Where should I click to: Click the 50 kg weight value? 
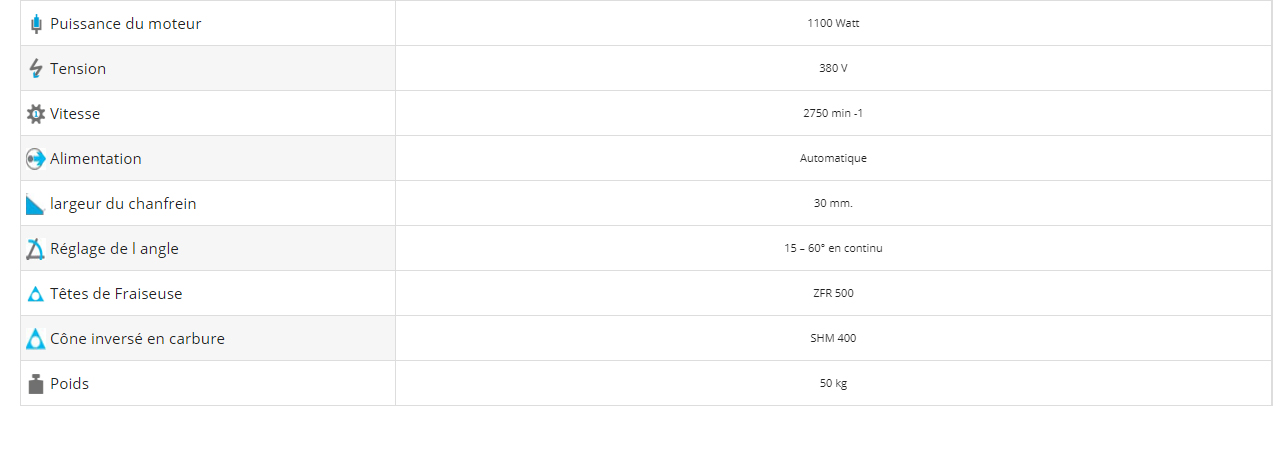(x=833, y=383)
